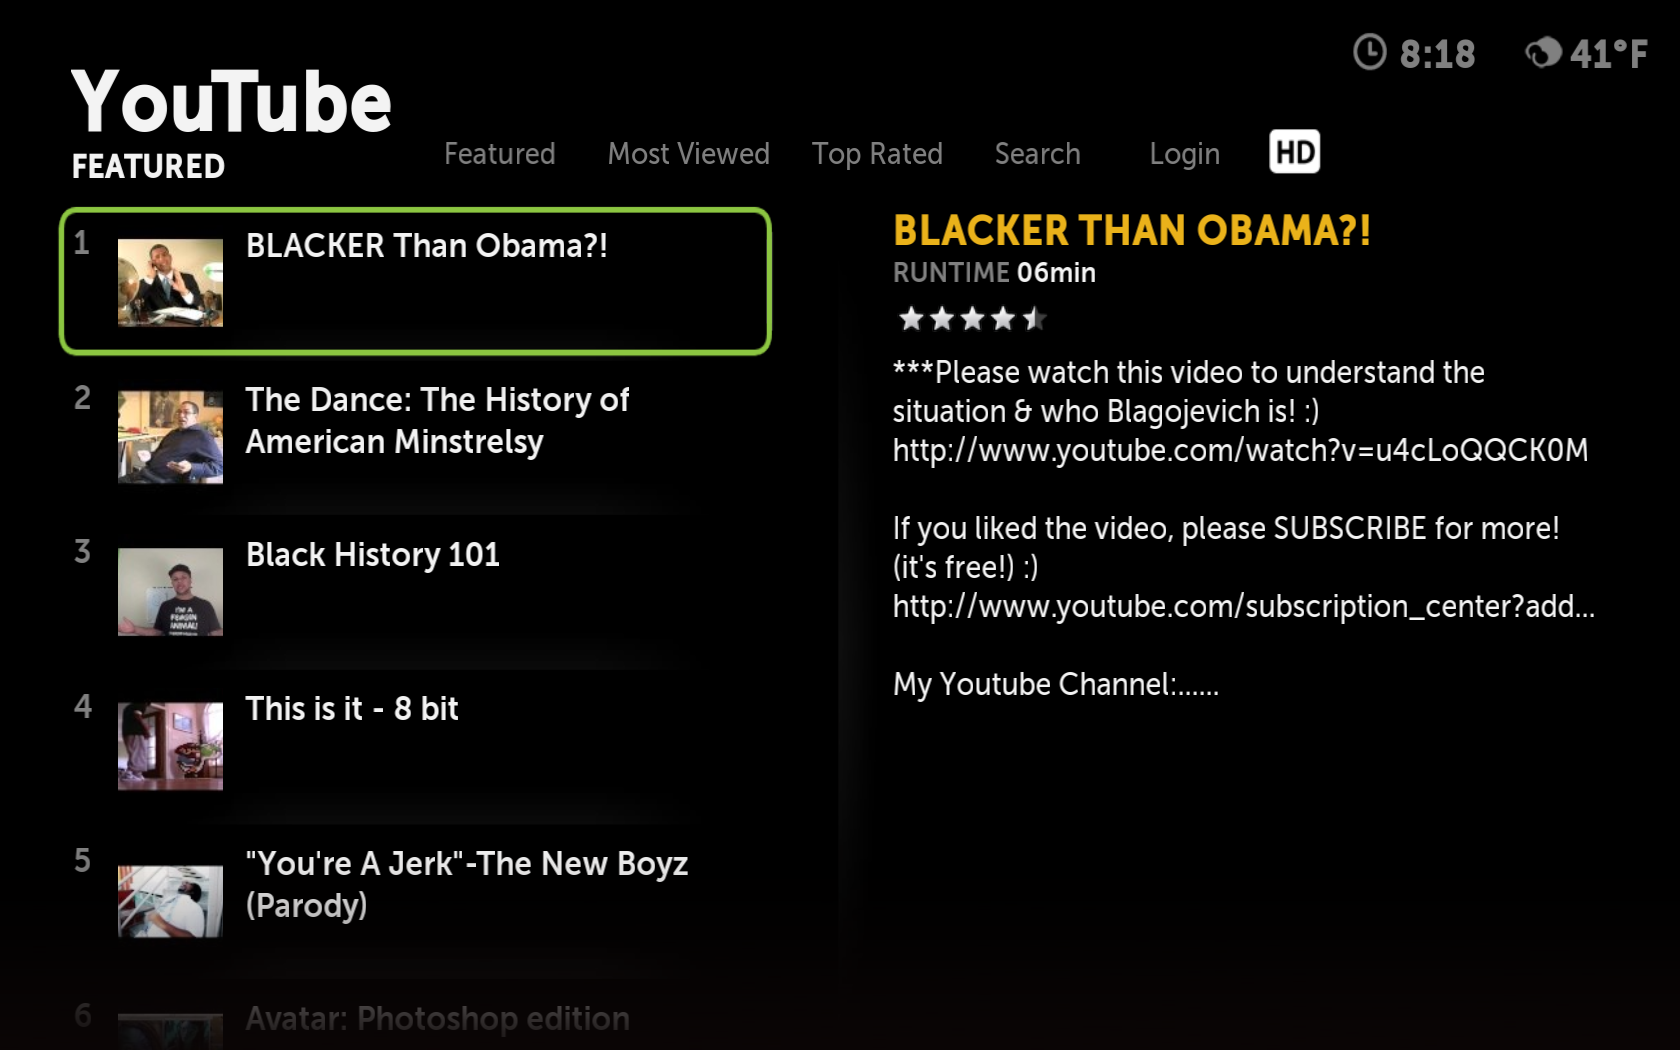Toggle the HD quality icon
Image resolution: width=1680 pixels, height=1050 pixels.
(1294, 152)
